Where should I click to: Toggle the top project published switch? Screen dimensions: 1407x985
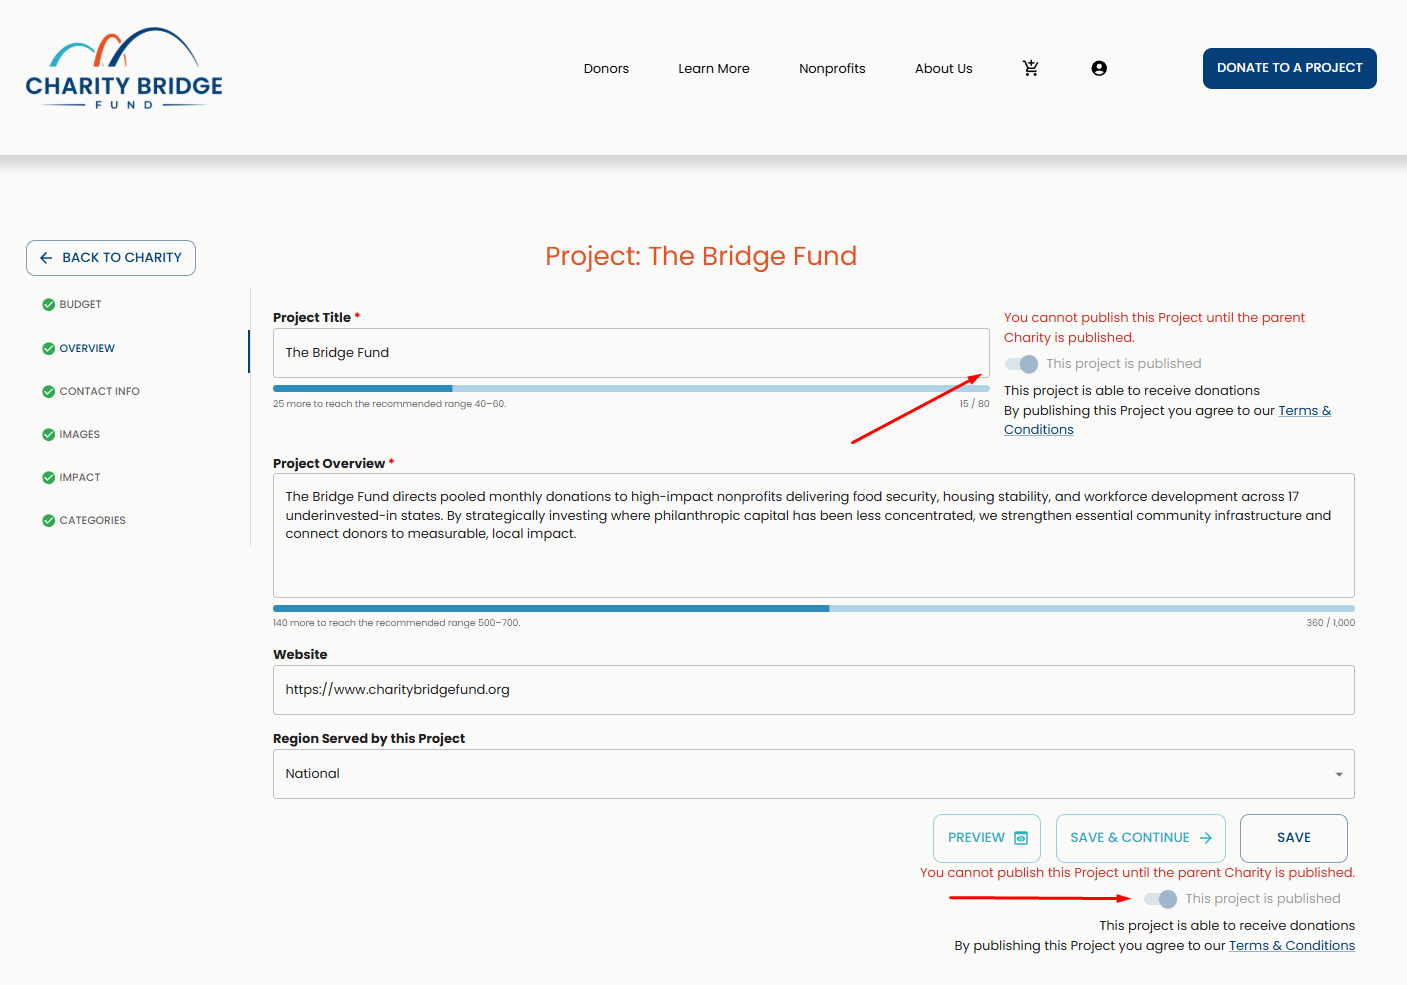click(1021, 364)
